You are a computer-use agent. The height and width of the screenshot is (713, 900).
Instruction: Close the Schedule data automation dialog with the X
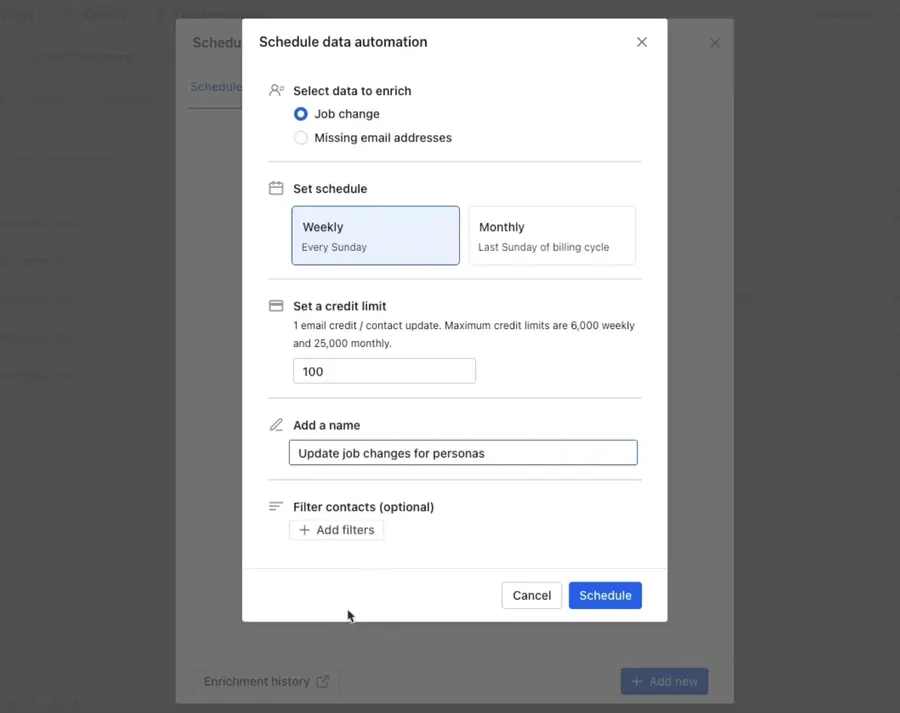[641, 42]
